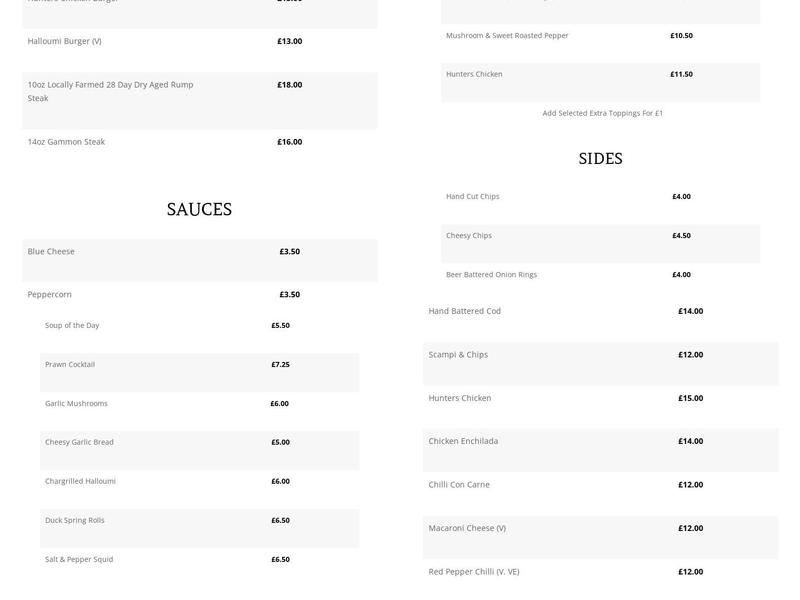Click the Garlic Mushrooms item
Image resolution: width=800 pixels, height=600 pixels.
tap(76, 403)
